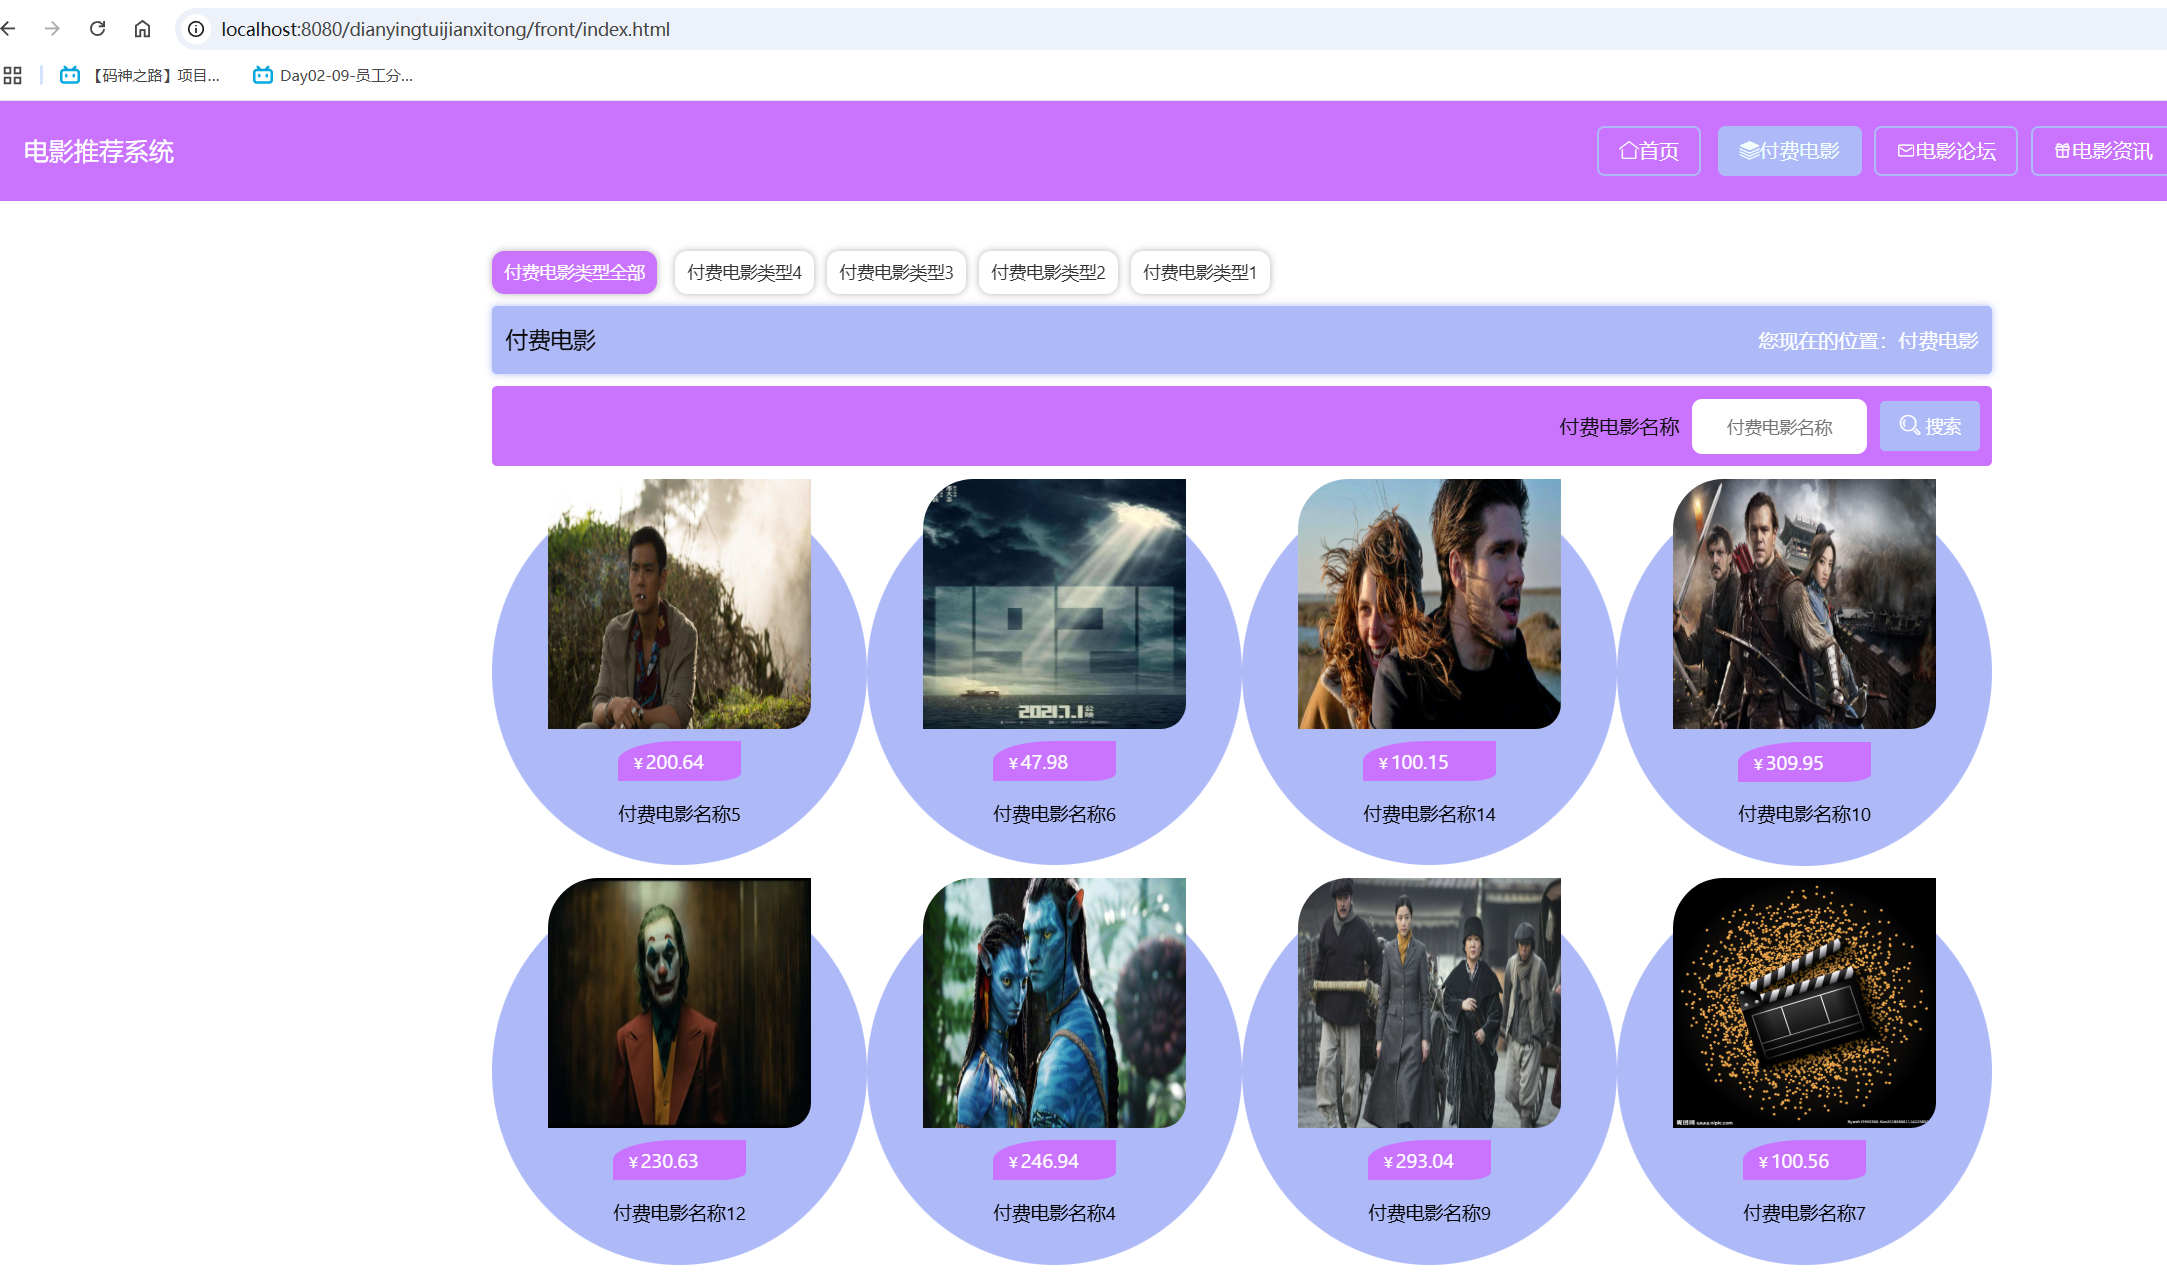Image resolution: width=2167 pixels, height=1283 pixels.
Task: Click the ¥100.15 price tag
Action: pos(1429,762)
